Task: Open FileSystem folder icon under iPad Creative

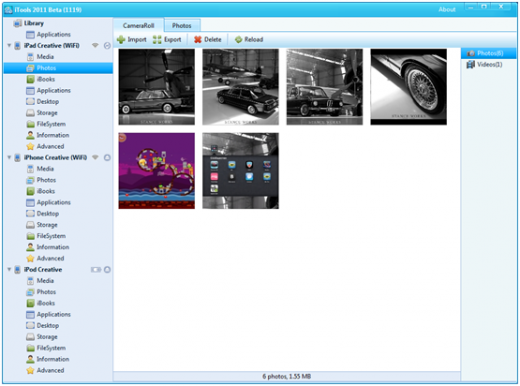Action: click(x=30, y=124)
